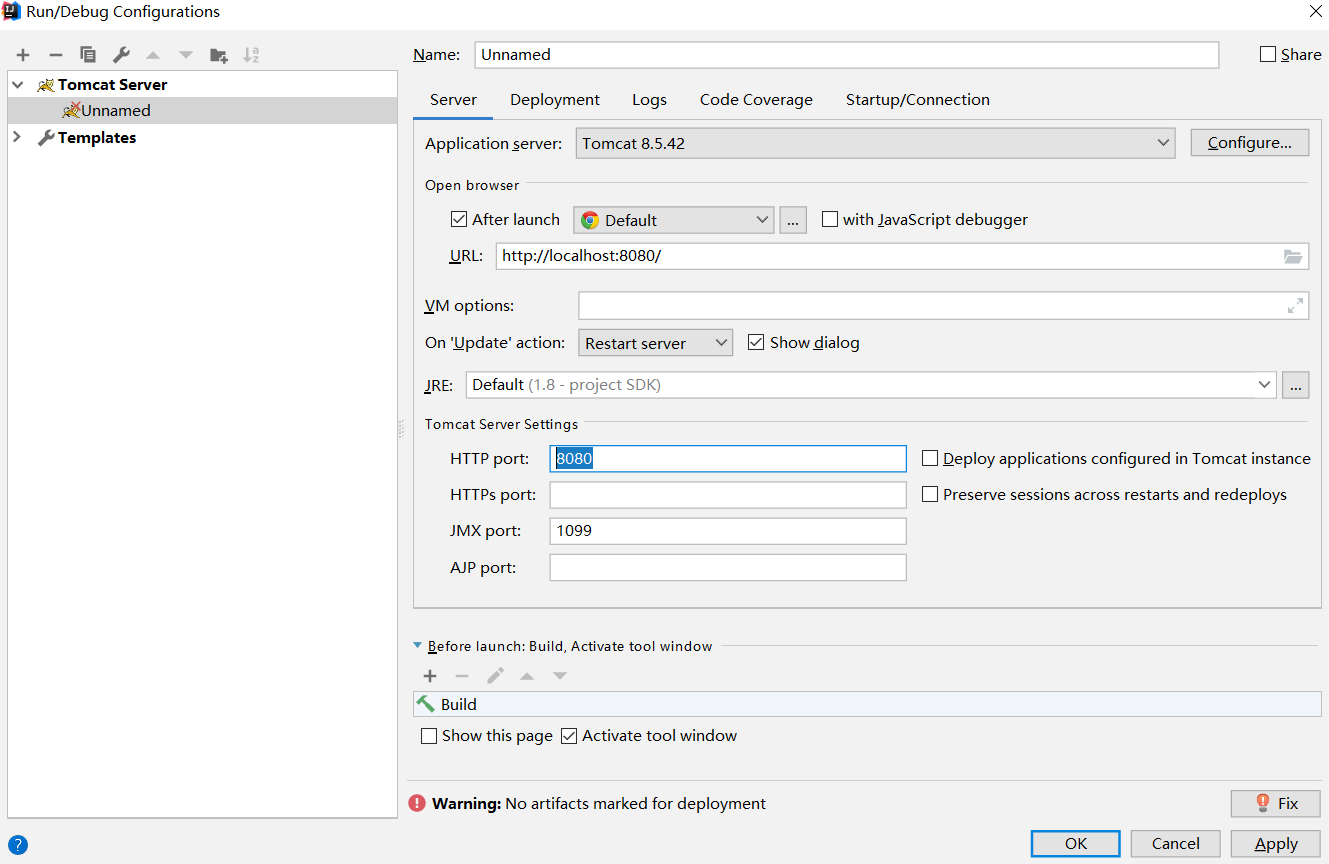This screenshot has height=864, width=1329.
Task: Click the HTTP port field
Action: [728, 459]
